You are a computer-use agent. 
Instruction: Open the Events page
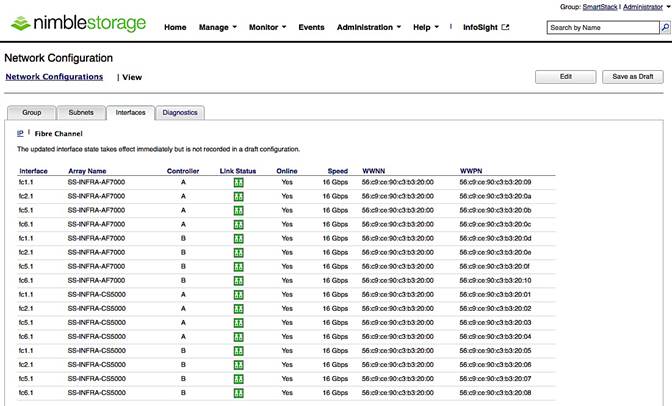coord(311,27)
